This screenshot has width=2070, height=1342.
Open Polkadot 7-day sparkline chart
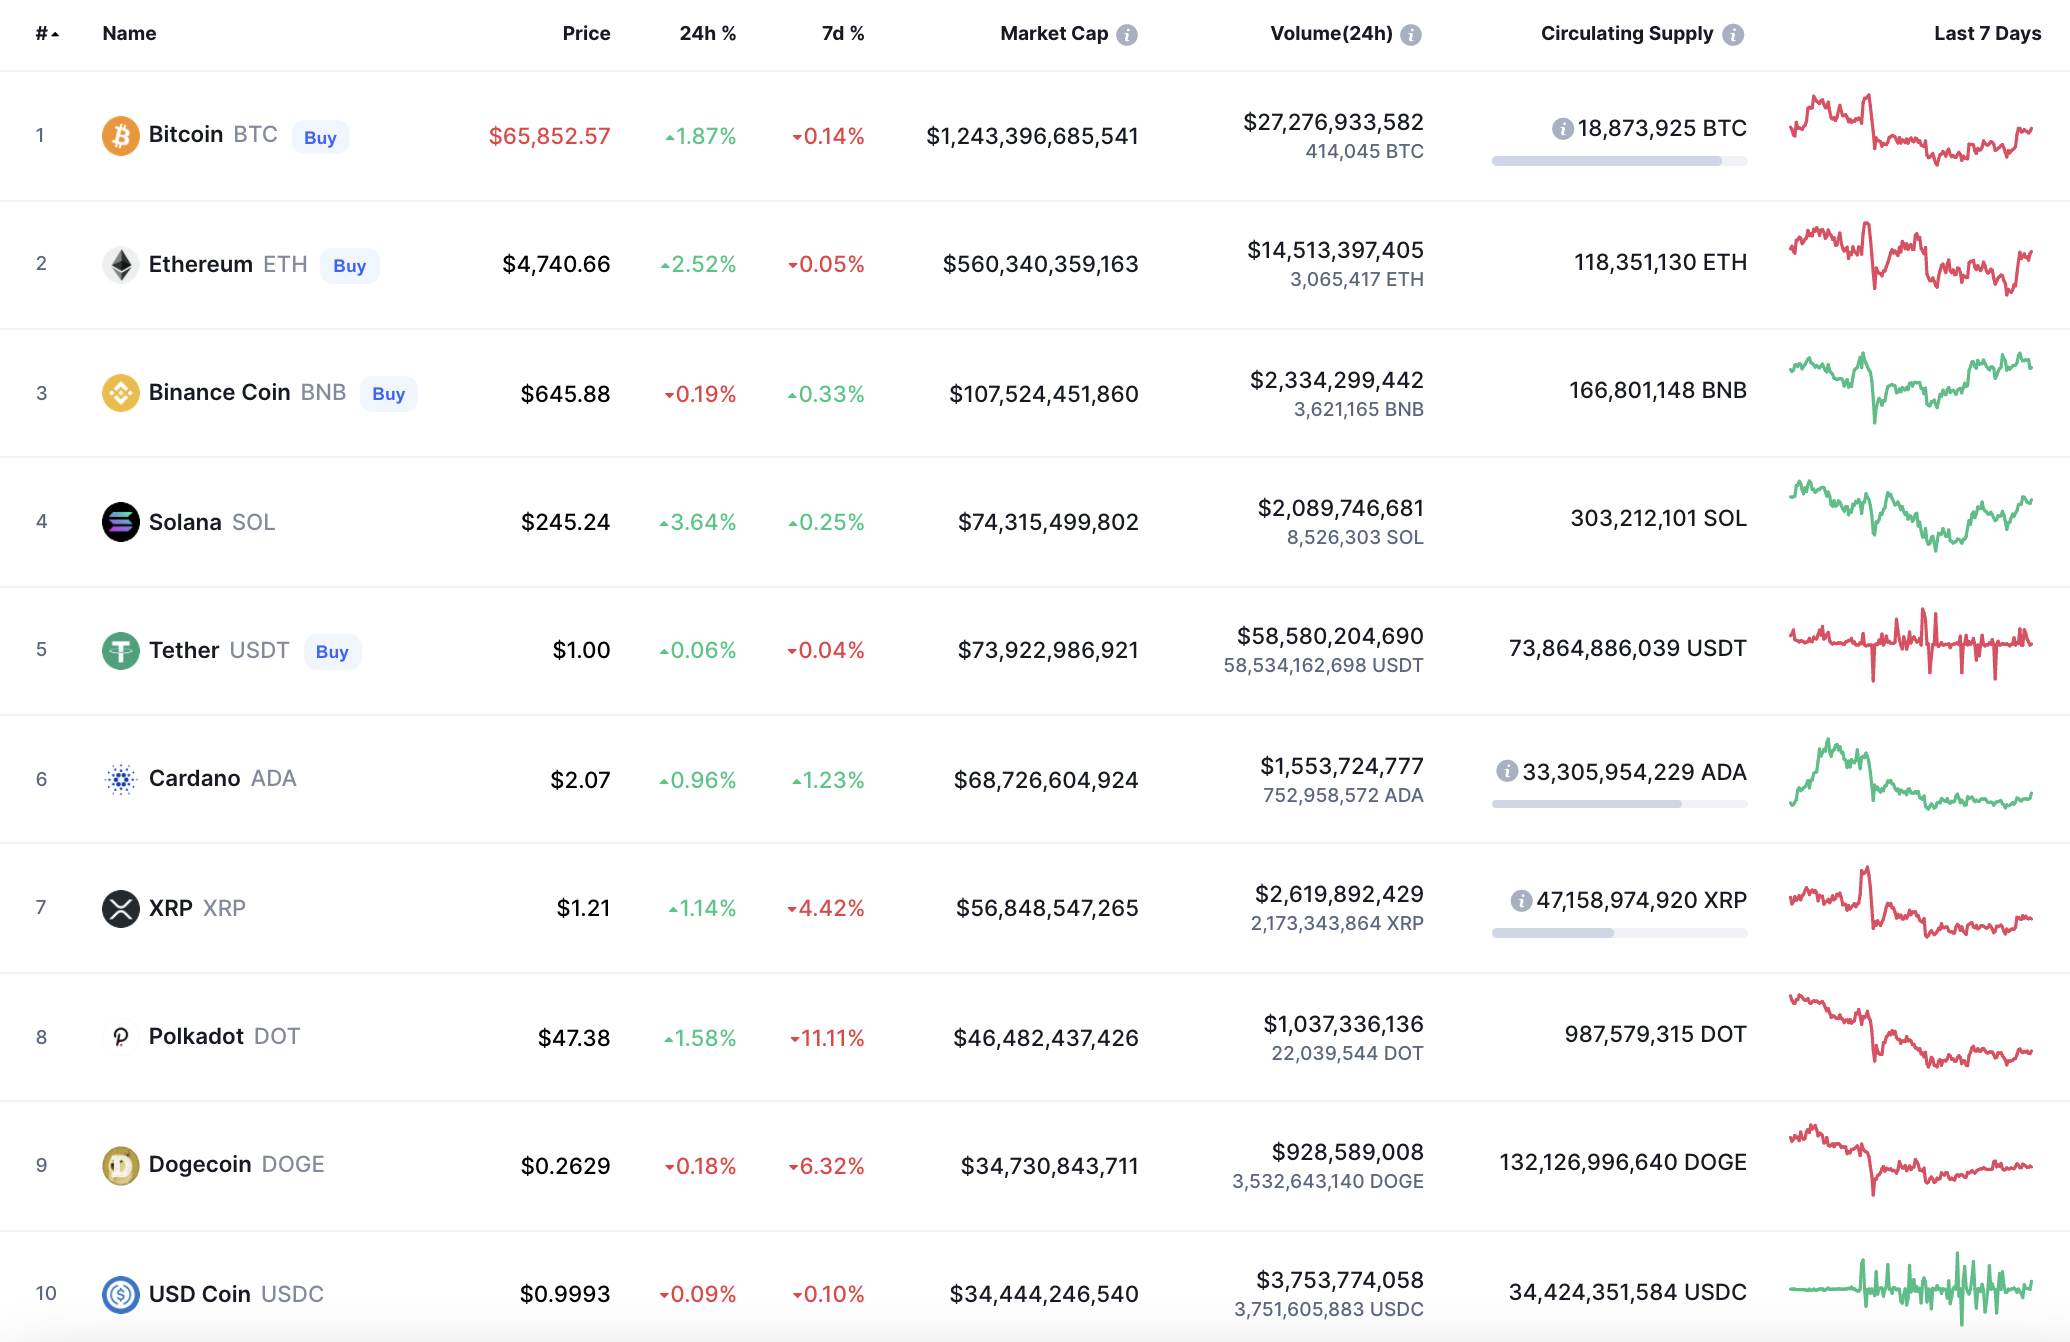point(1911,1030)
